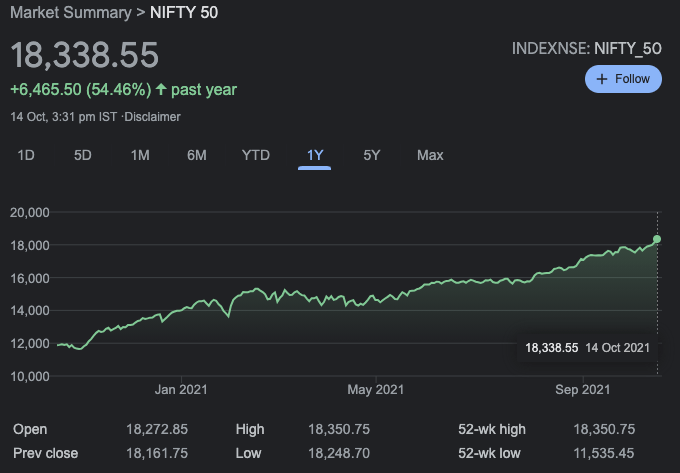Click the Market Summary breadcrumb link

(x=69, y=13)
